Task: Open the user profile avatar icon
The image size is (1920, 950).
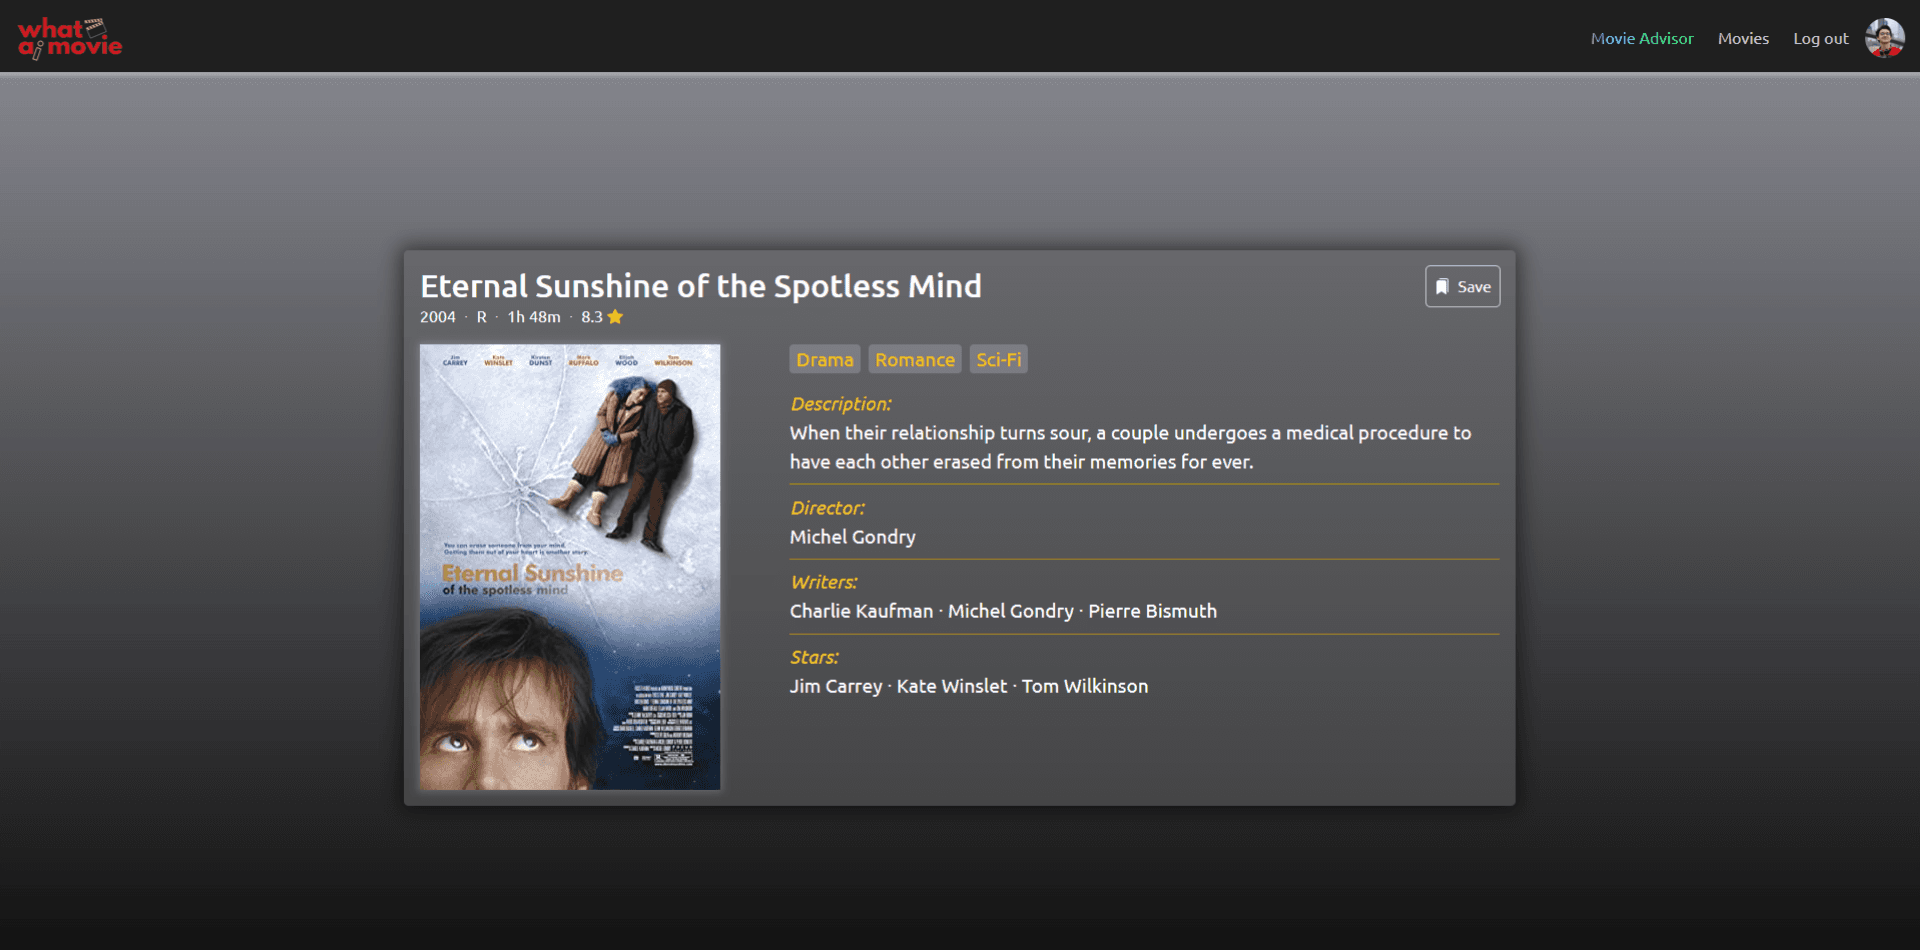Action: pyautogui.click(x=1884, y=37)
